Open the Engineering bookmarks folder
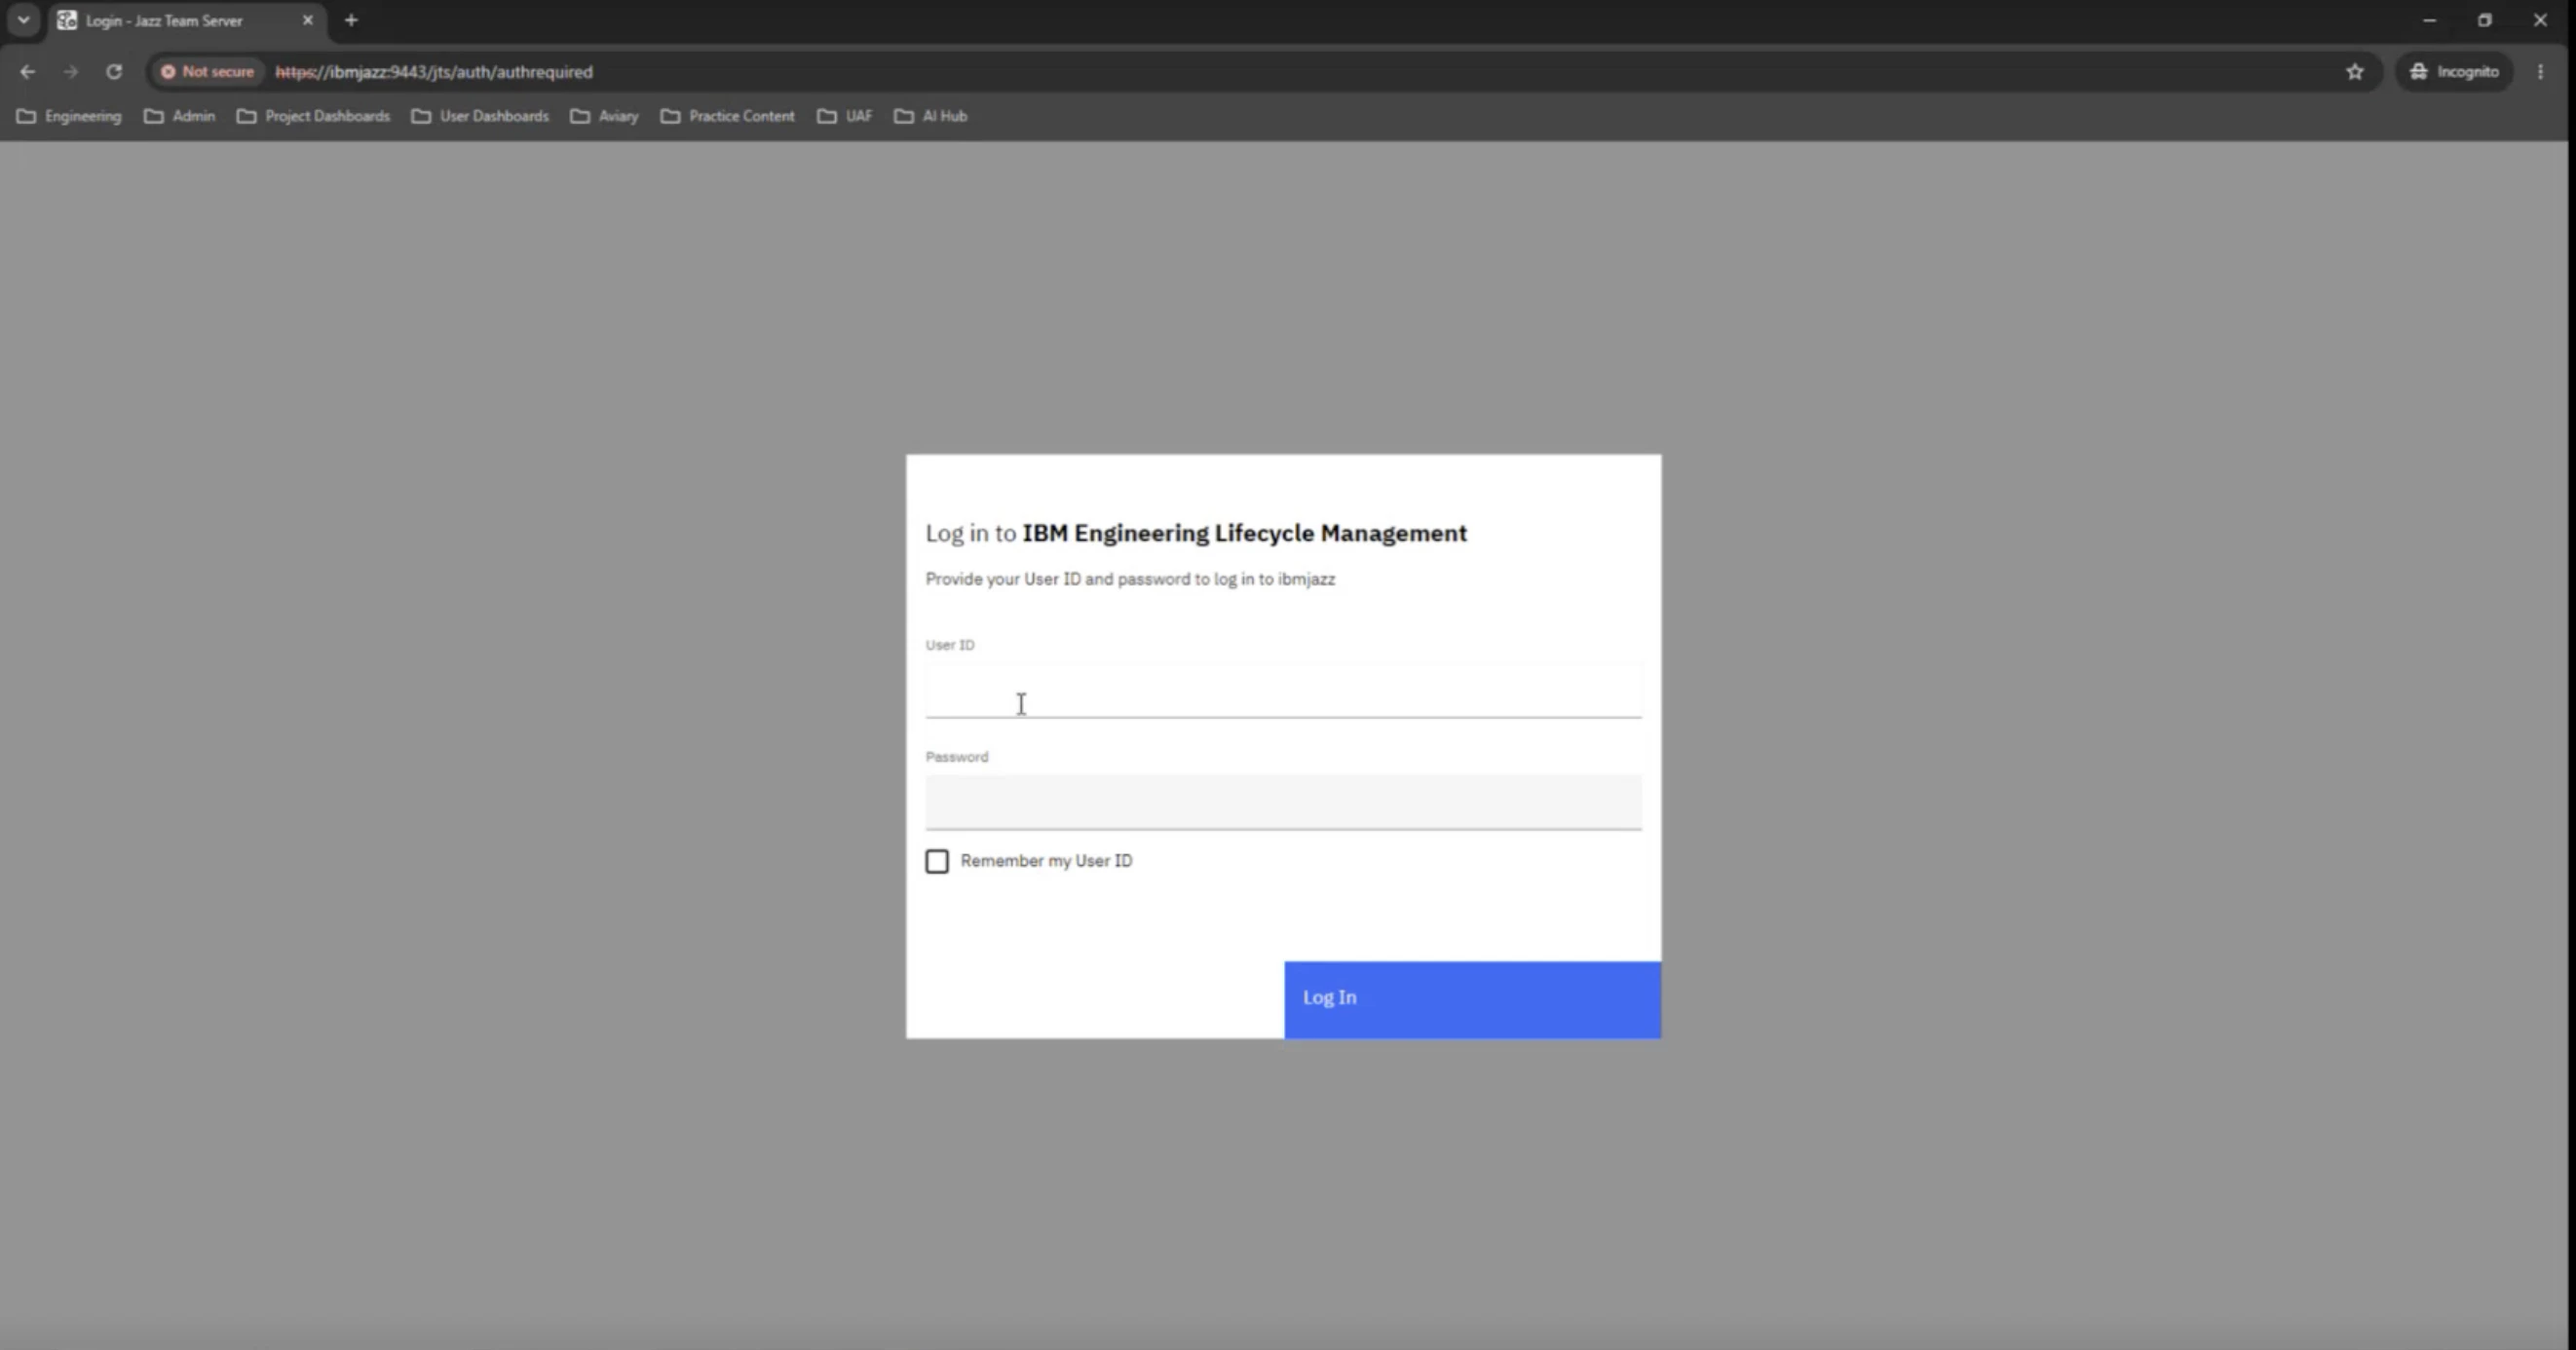The width and height of the screenshot is (2576, 1350). click(69, 116)
